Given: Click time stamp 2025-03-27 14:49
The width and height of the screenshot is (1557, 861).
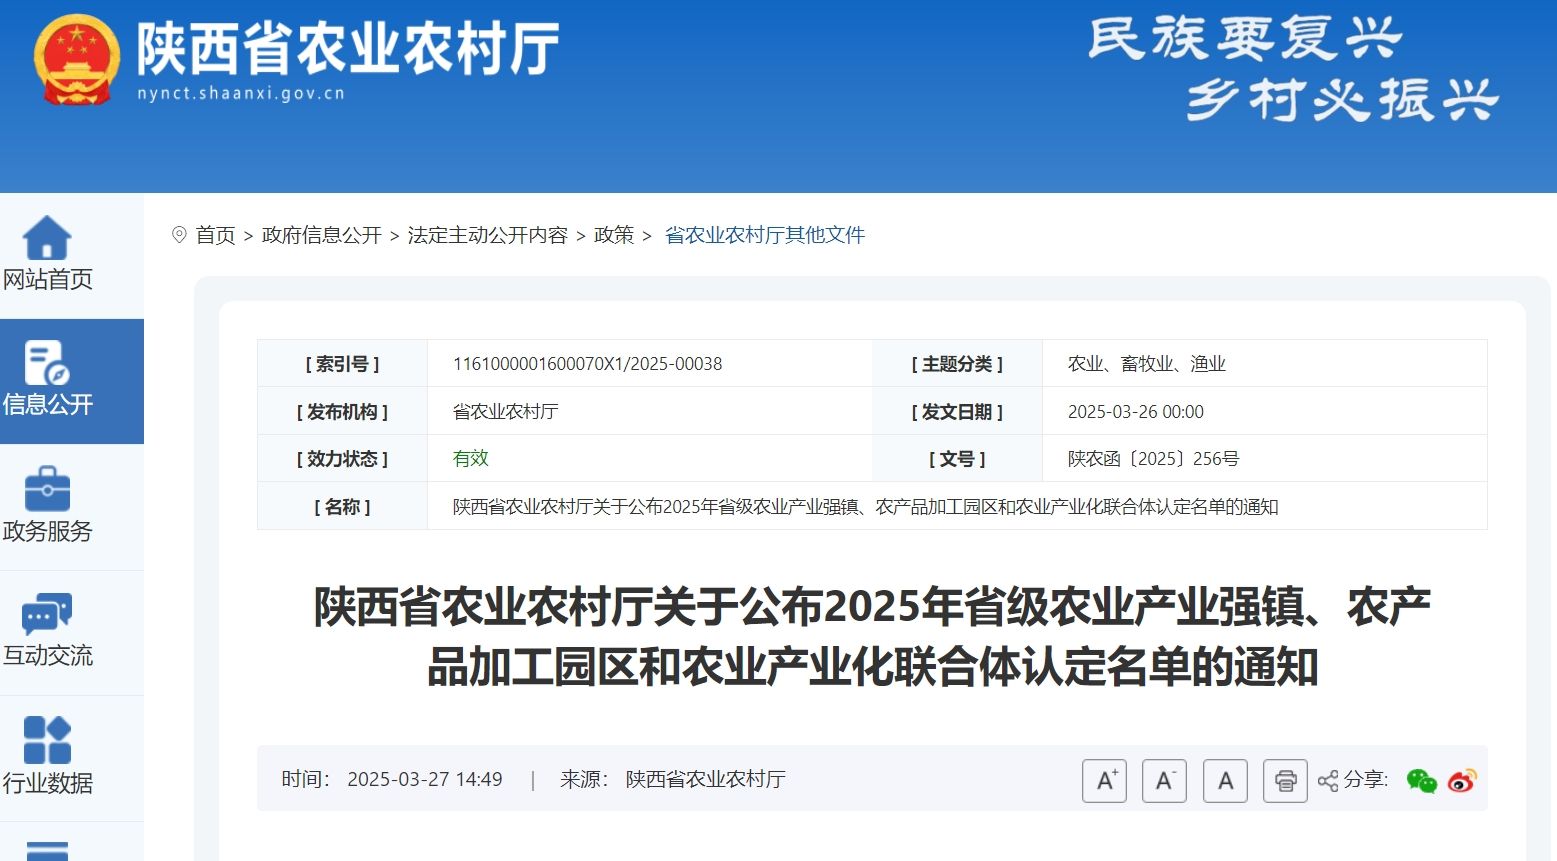Looking at the screenshot, I should click(425, 779).
